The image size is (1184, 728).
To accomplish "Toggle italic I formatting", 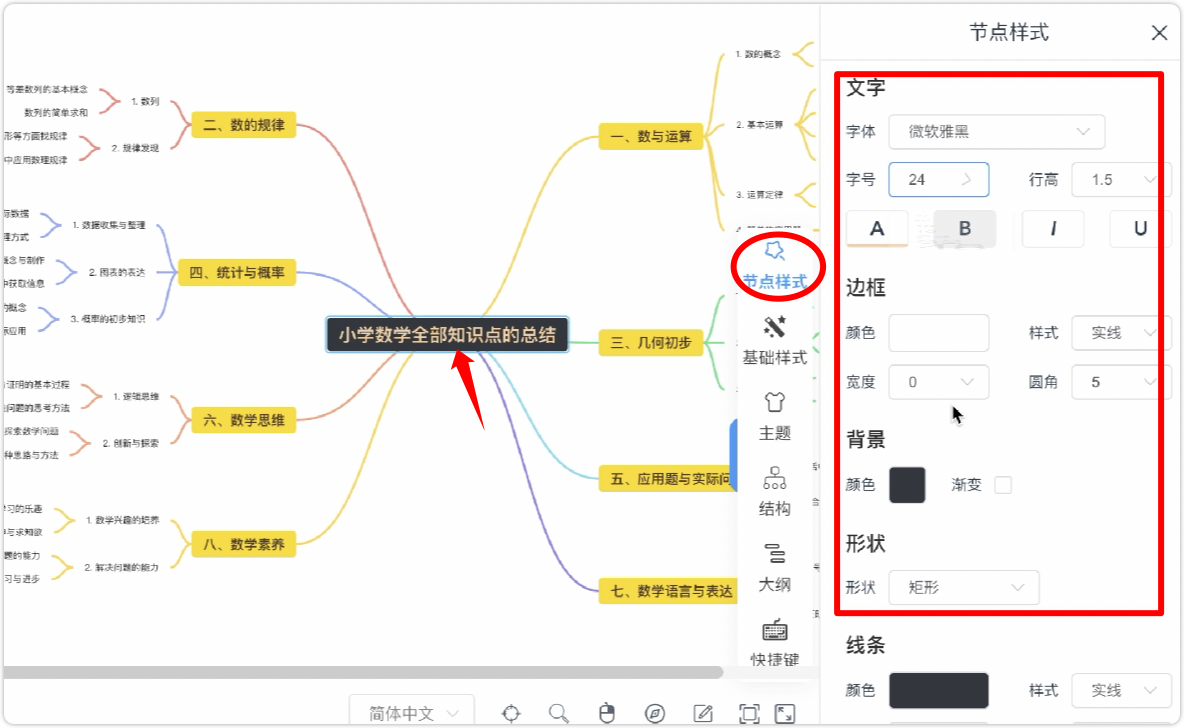I will (1053, 229).
